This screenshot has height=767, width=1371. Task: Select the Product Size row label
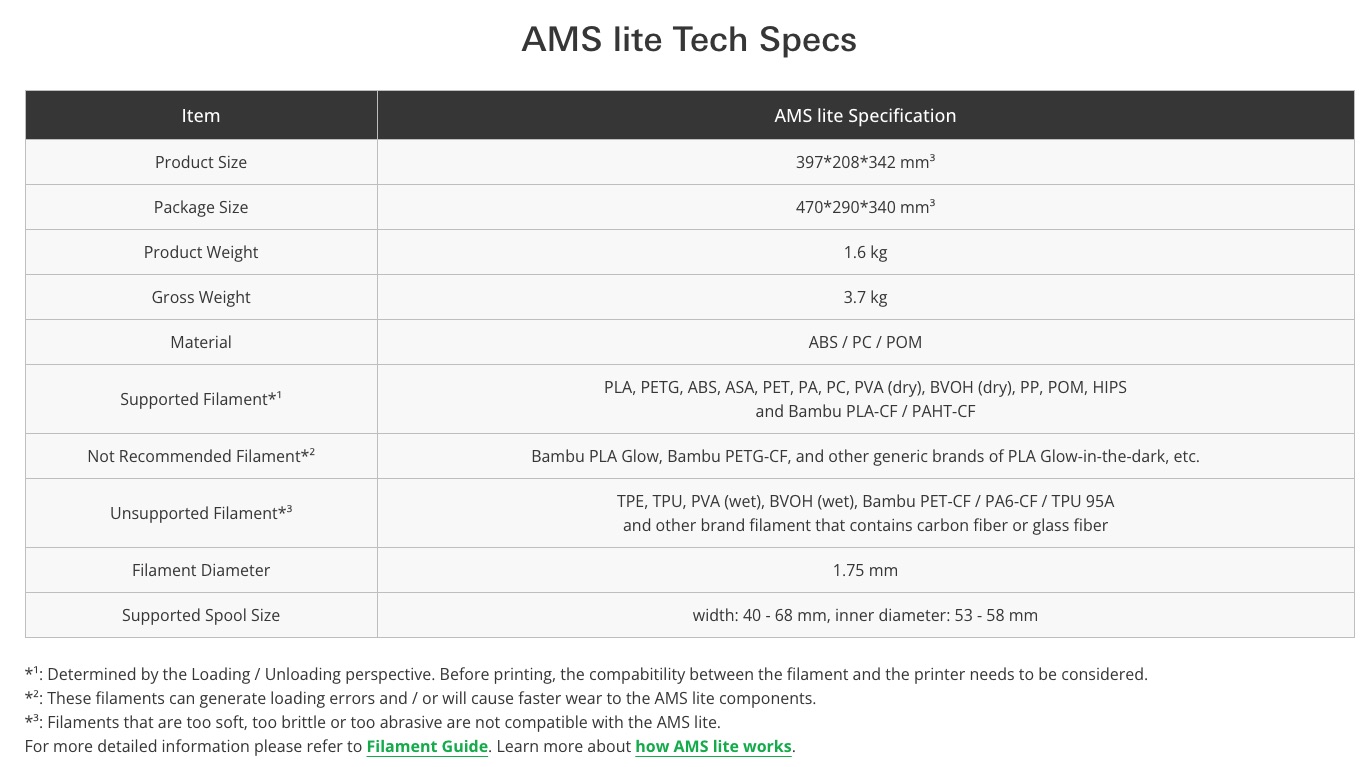click(x=201, y=162)
